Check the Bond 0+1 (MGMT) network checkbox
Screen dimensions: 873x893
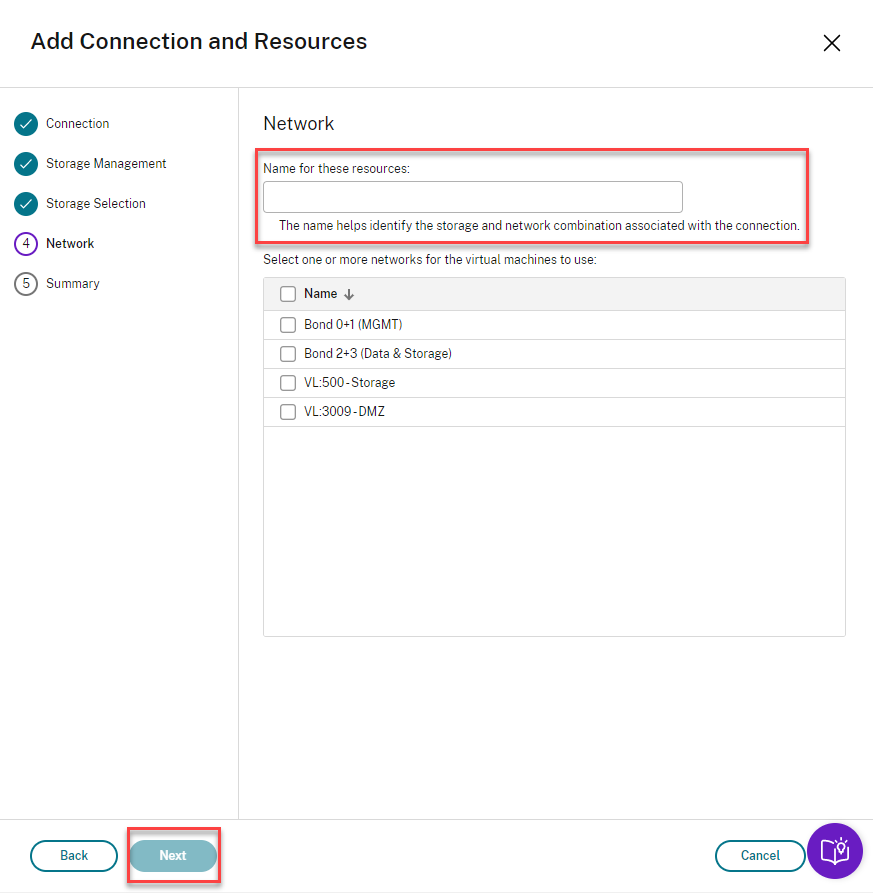tap(288, 325)
